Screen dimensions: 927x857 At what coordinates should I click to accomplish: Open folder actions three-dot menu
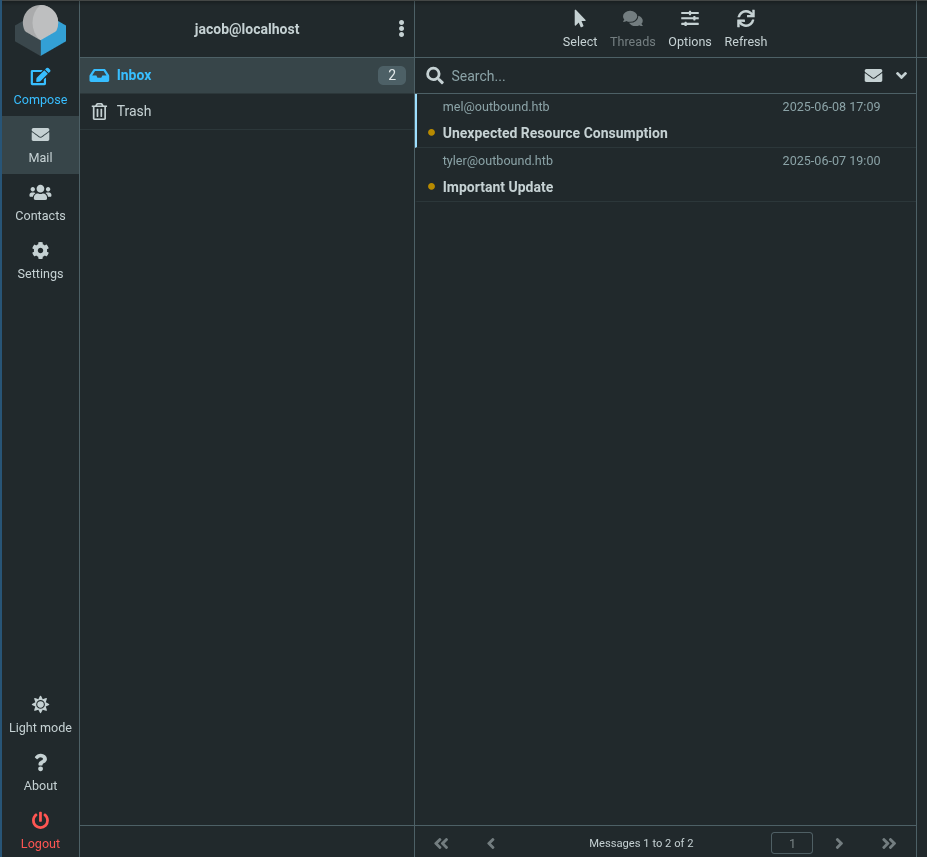(401, 29)
